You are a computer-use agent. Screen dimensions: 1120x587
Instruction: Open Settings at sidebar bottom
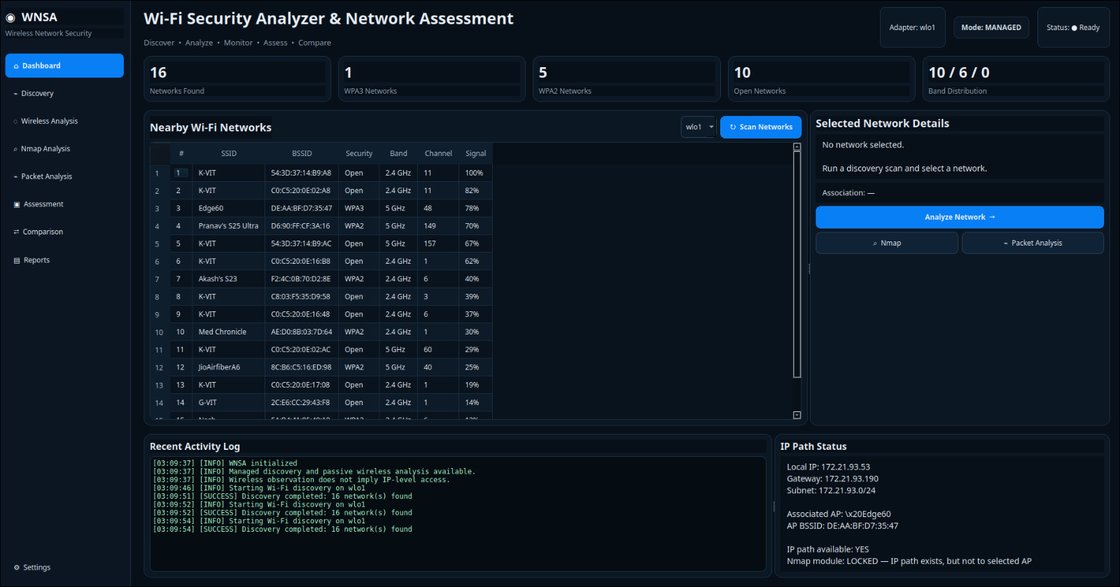pos(64,568)
